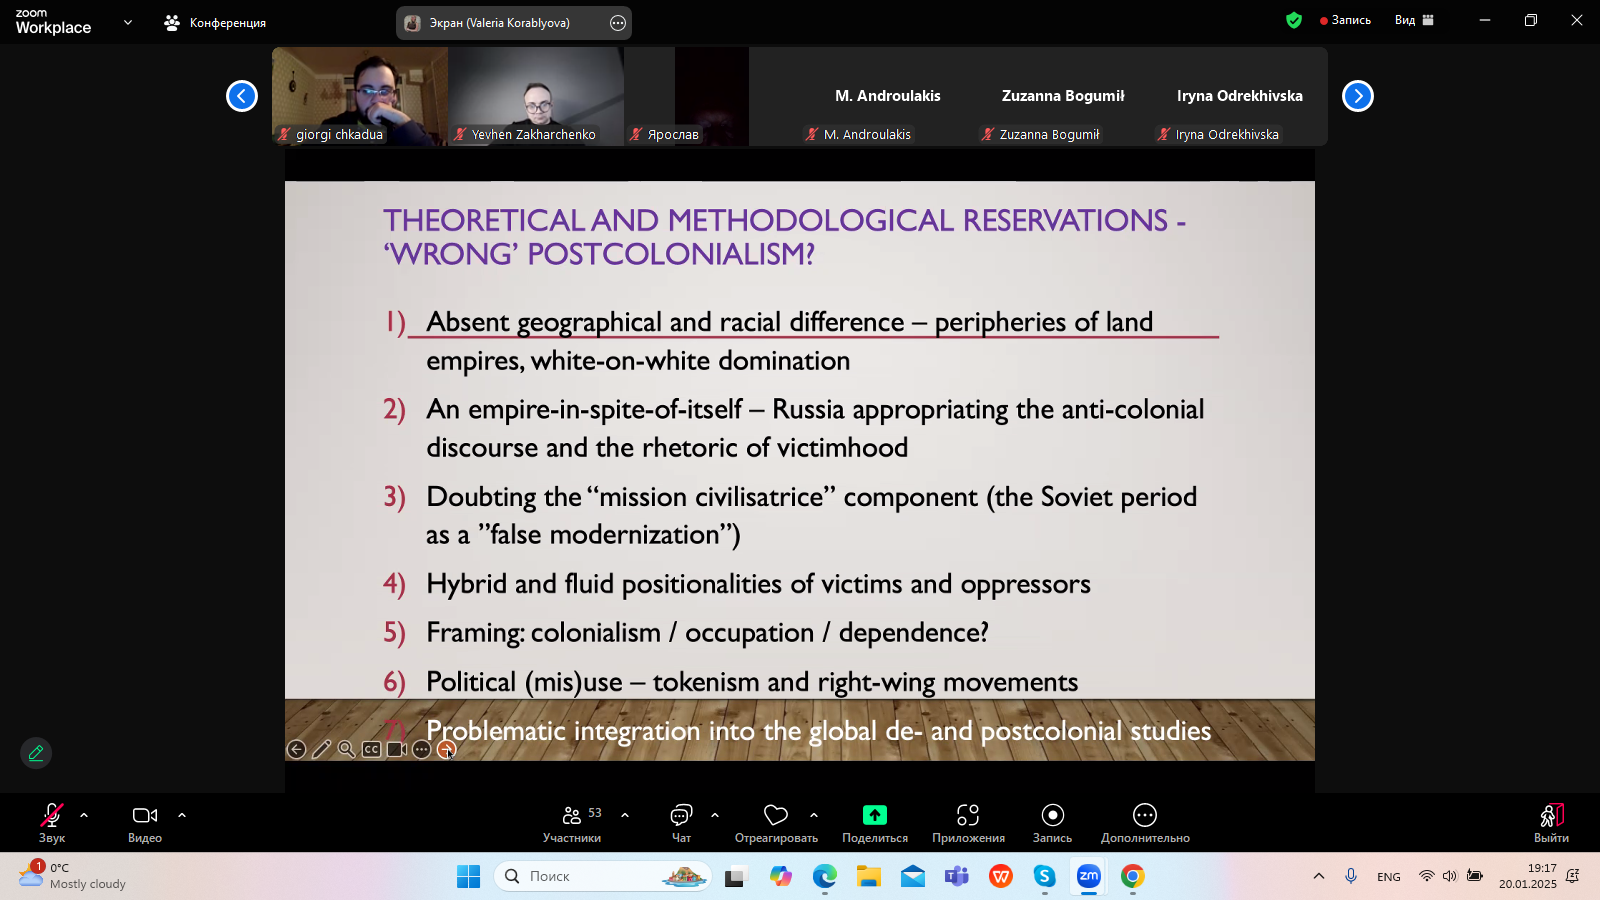
Task: Open Zoom Workplace dropdown chevron
Action: tap(128, 22)
